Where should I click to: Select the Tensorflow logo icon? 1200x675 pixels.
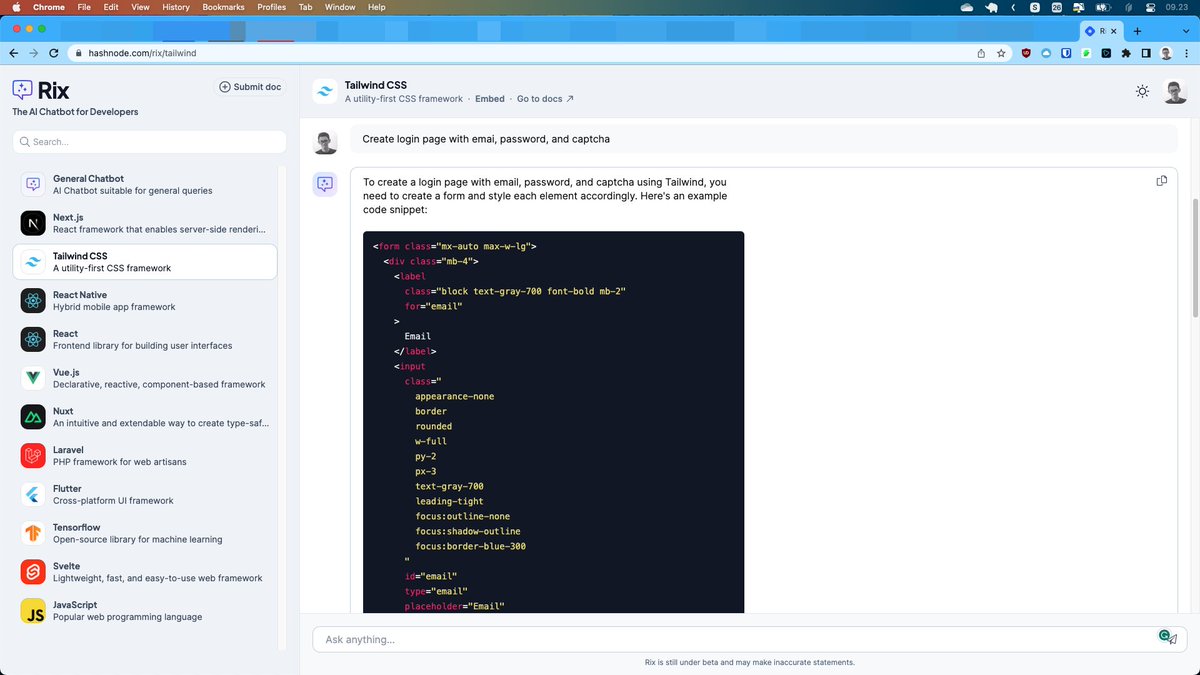pyautogui.click(x=33, y=533)
